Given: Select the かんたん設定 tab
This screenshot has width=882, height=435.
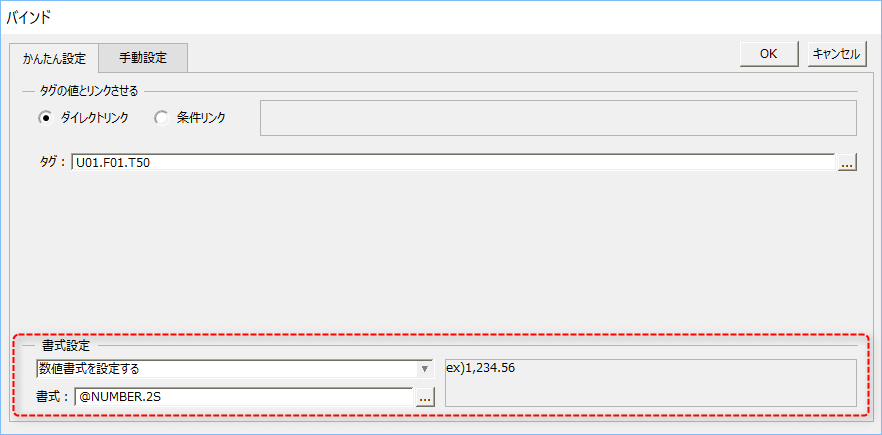Looking at the screenshot, I should coord(54,59).
